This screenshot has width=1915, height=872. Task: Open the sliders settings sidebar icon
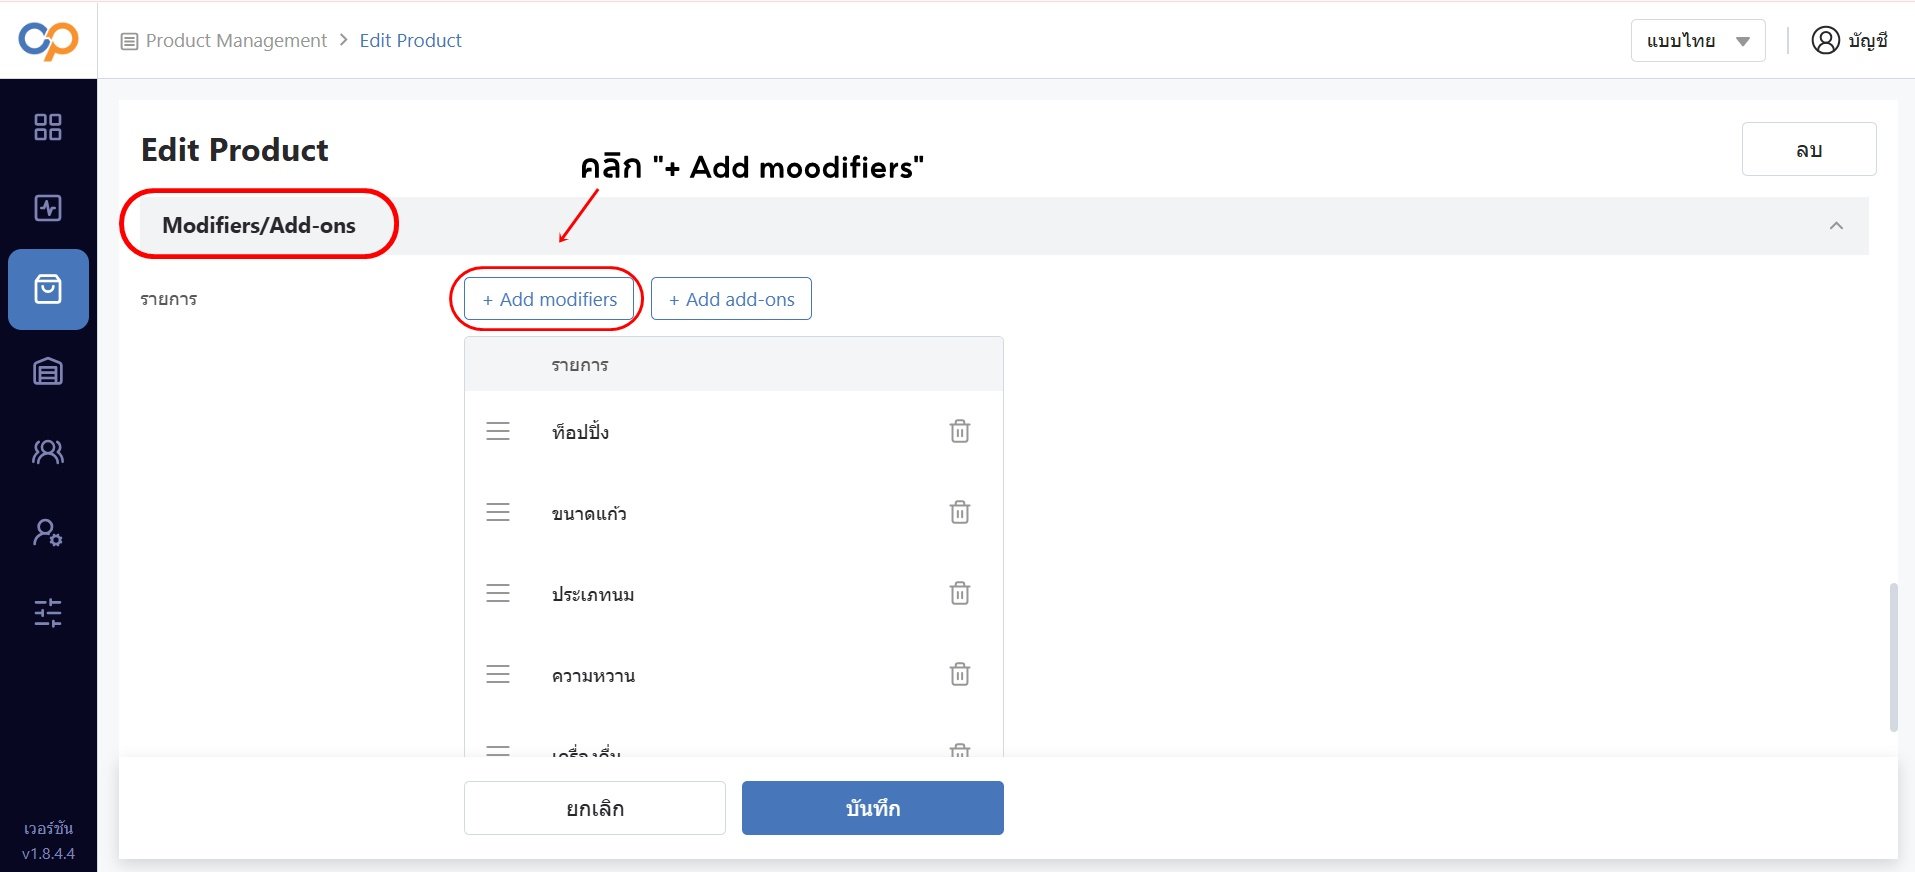(48, 612)
